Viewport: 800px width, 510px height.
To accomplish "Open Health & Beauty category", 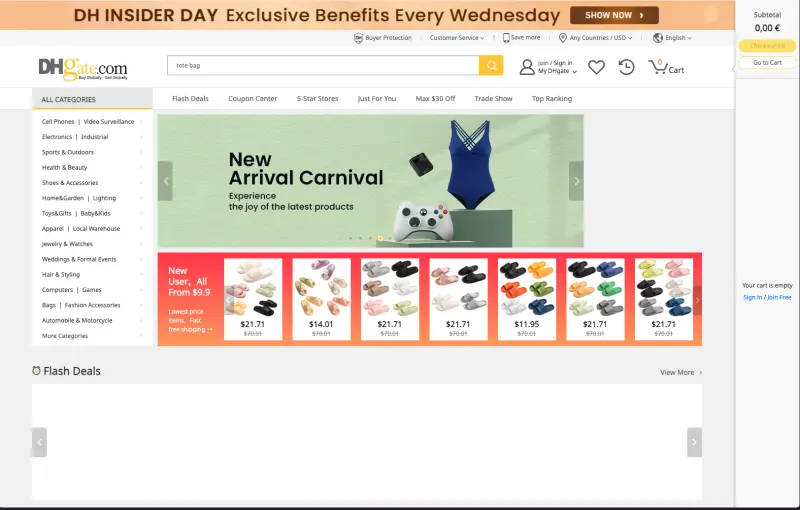I will (64, 168).
